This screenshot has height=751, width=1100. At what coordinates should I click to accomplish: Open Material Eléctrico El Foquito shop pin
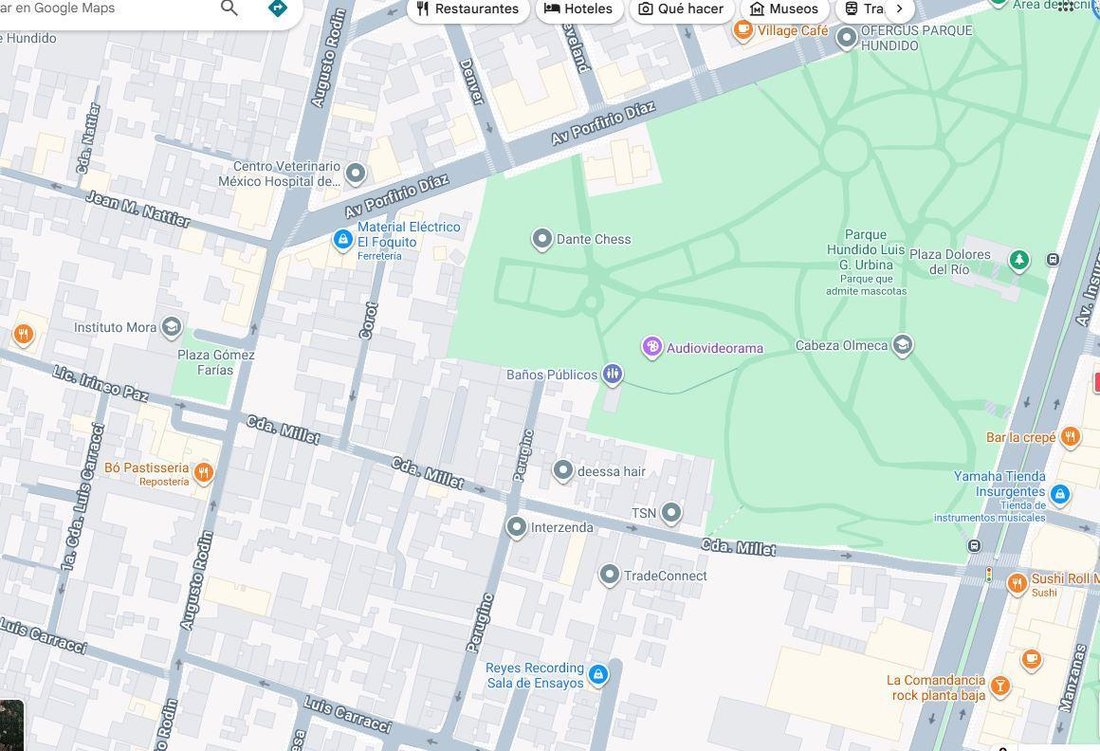[343, 241]
